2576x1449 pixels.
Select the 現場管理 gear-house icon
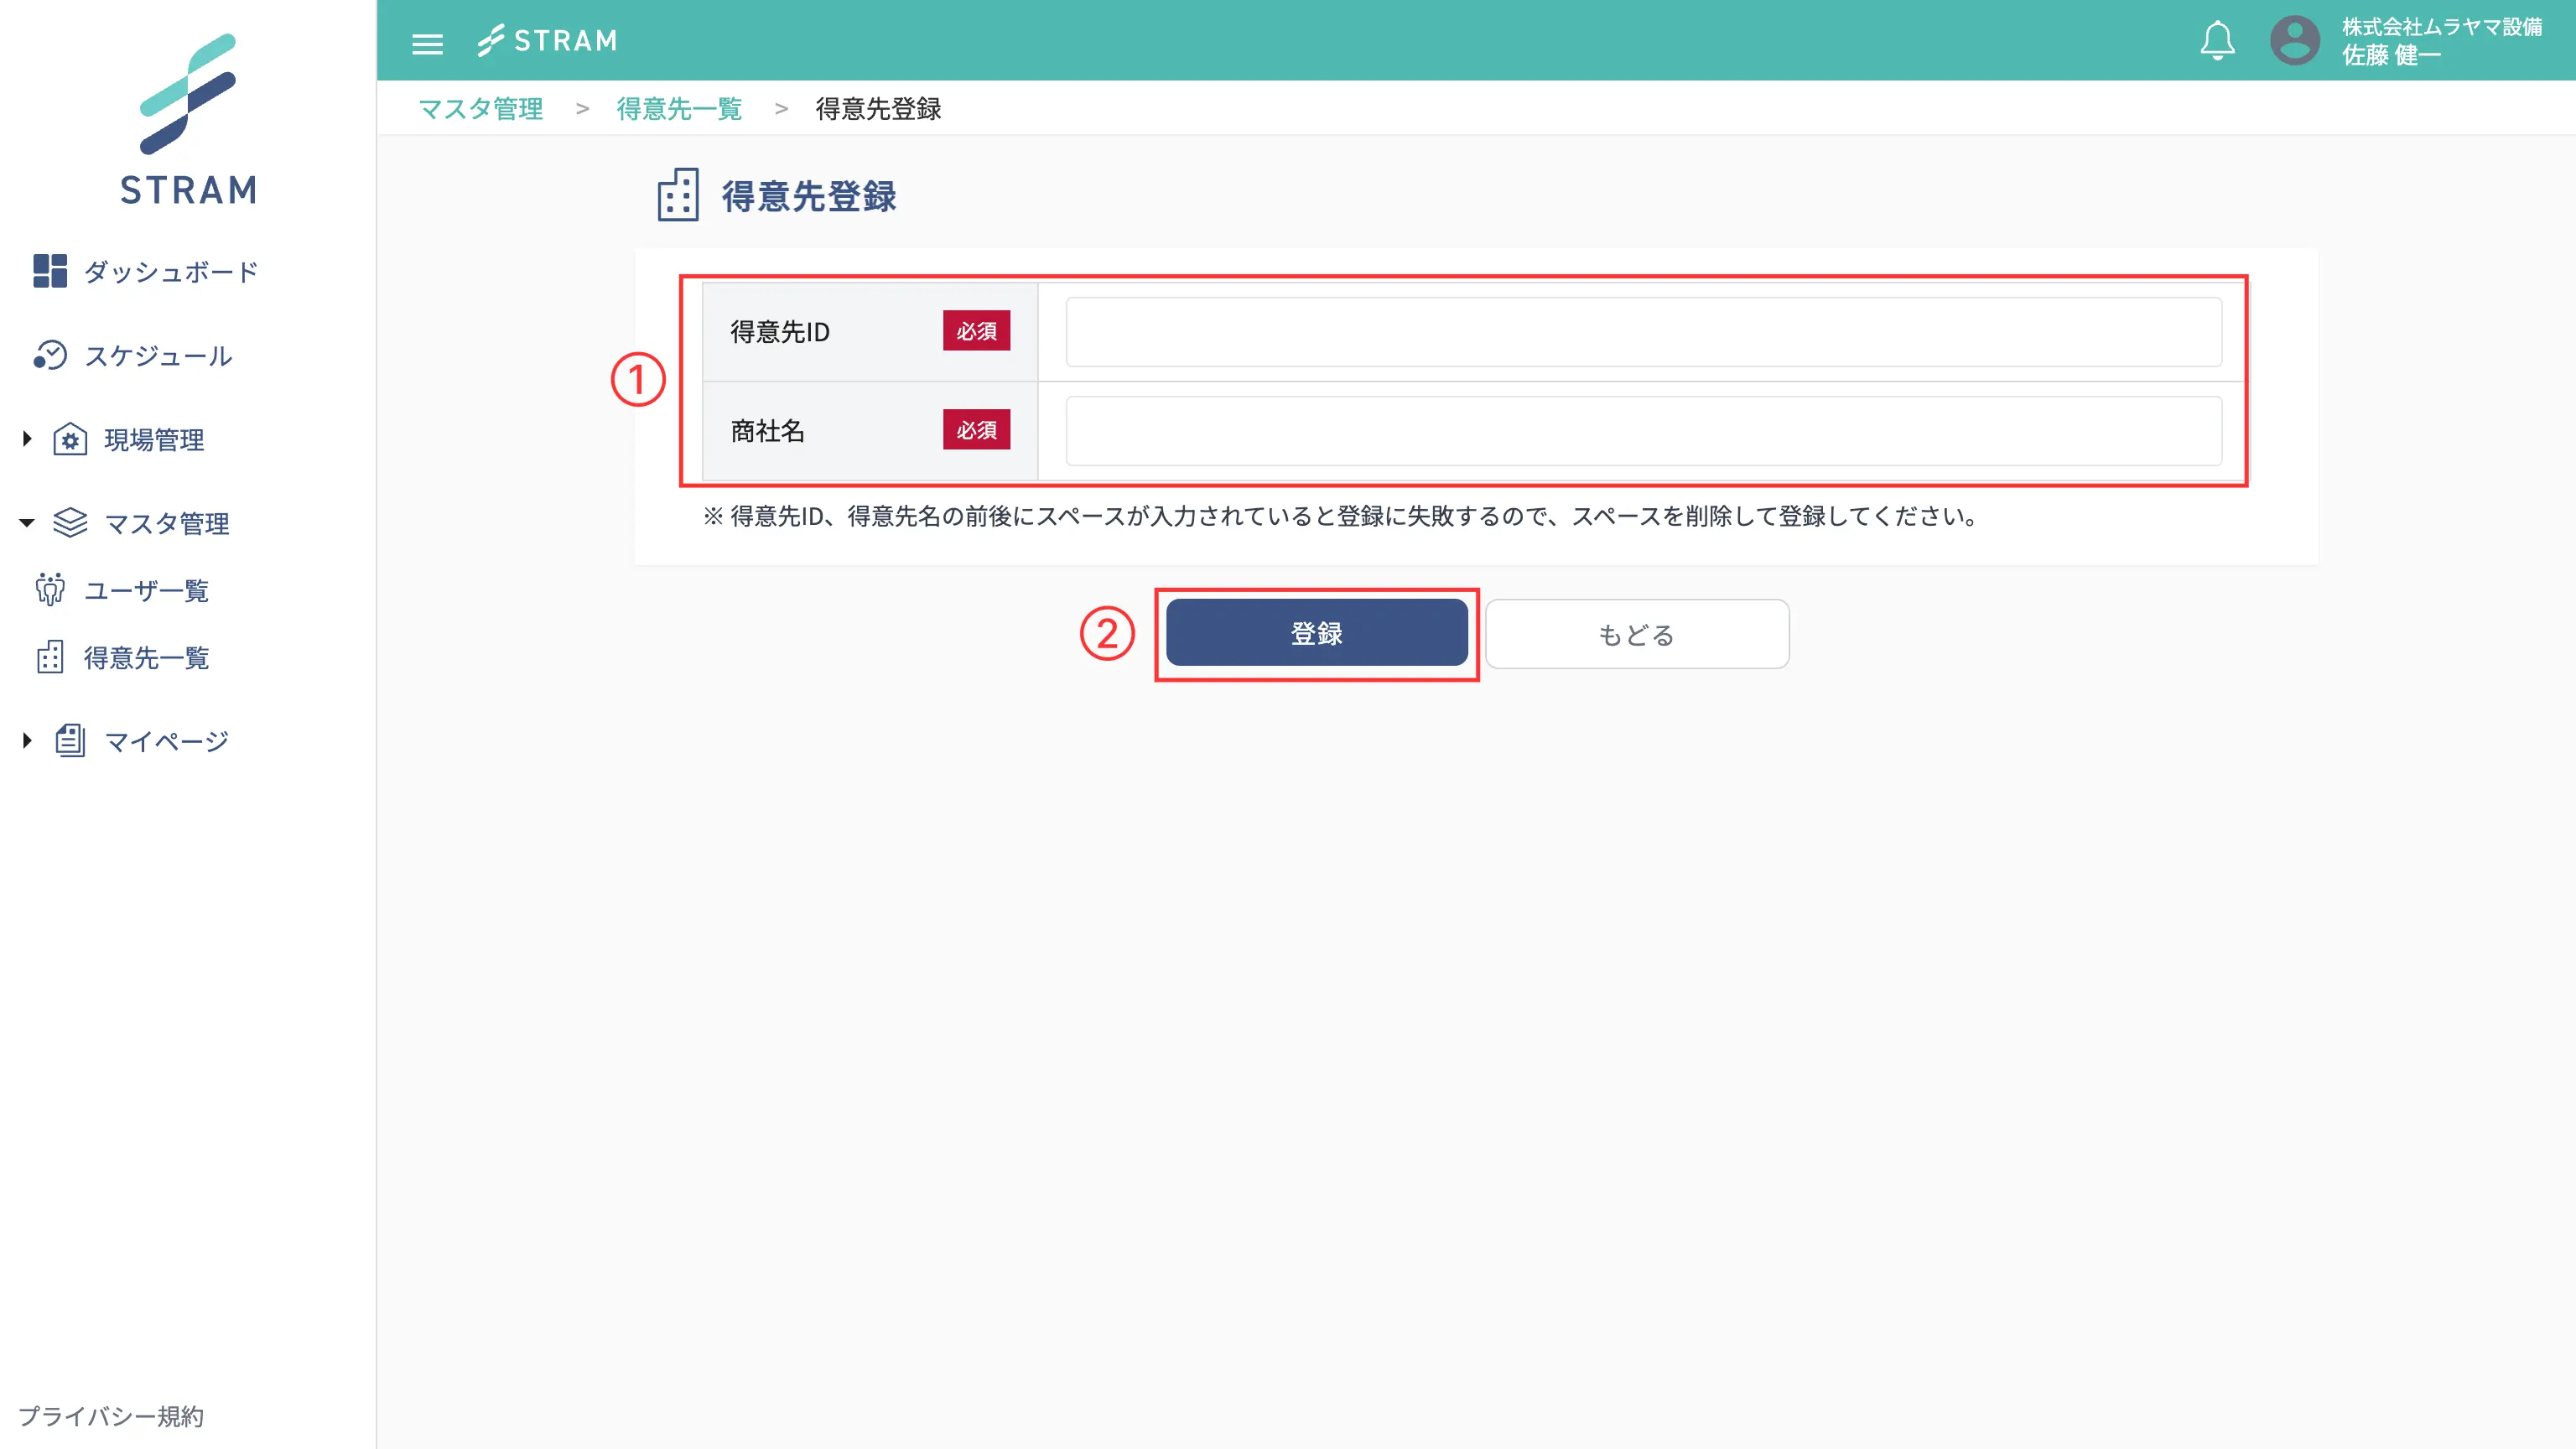[x=70, y=439]
